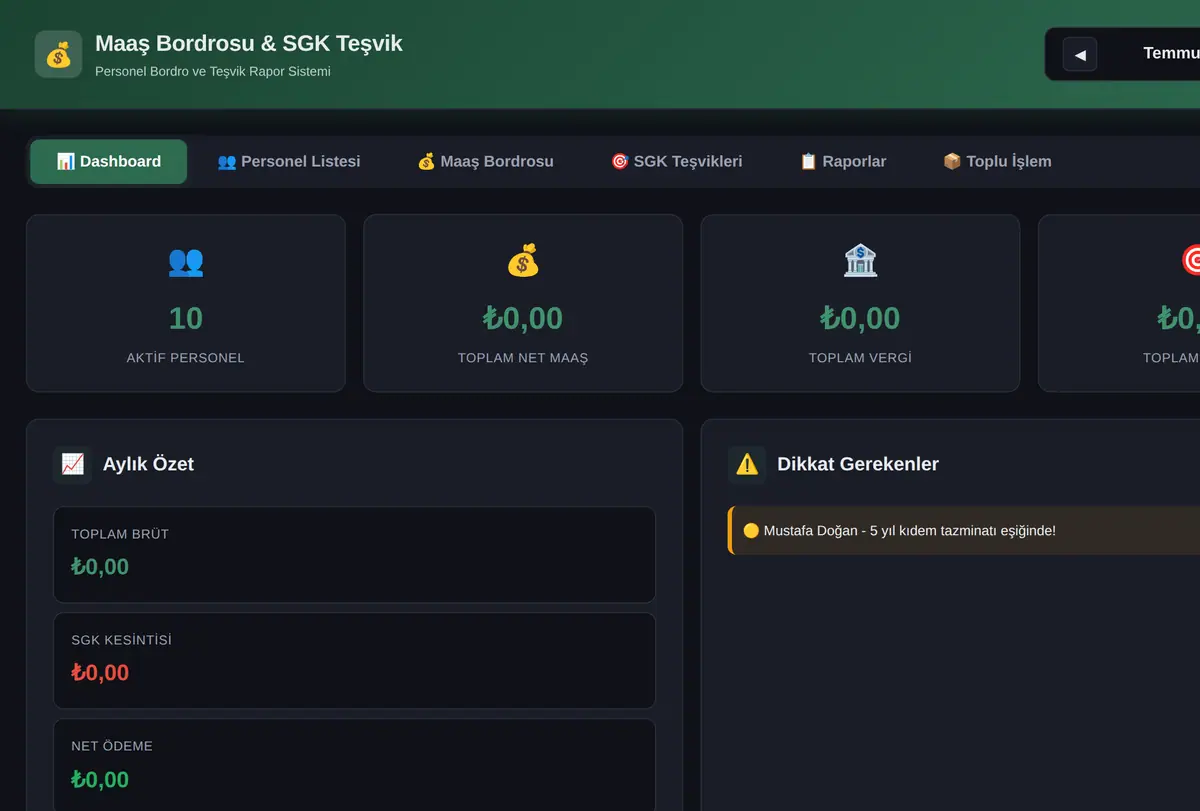The image size is (1200, 811).
Task: Click the chart icon beside Aylık Özet
Action: tap(72, 465)
